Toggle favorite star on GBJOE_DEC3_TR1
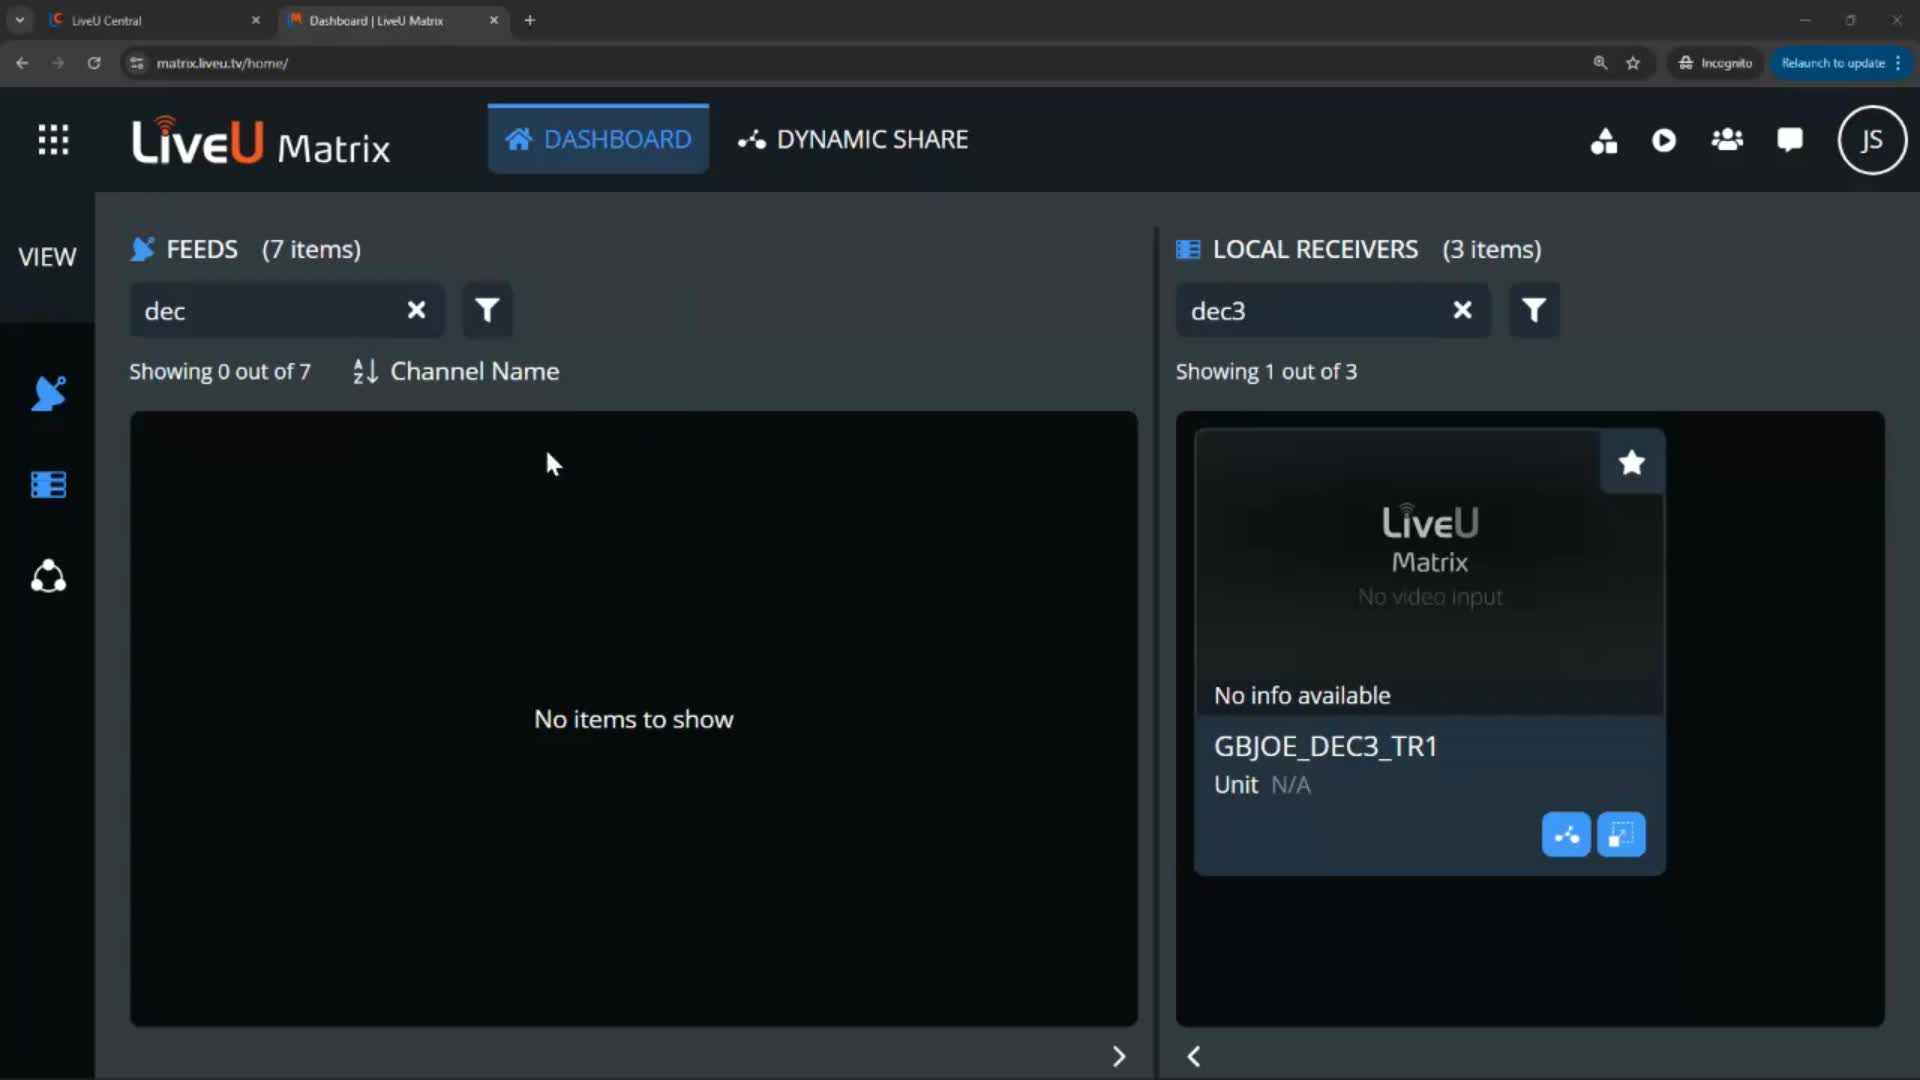 (x=1632, y=462)
